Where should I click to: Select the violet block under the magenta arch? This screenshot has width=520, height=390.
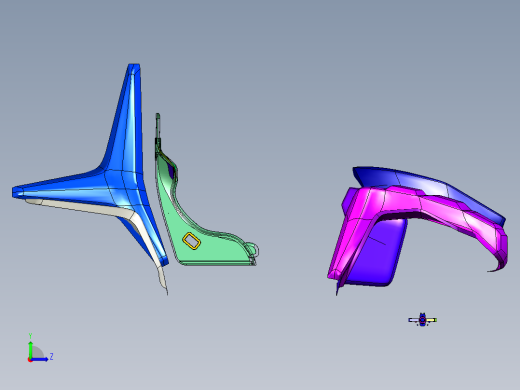click(x=383, y=257)
